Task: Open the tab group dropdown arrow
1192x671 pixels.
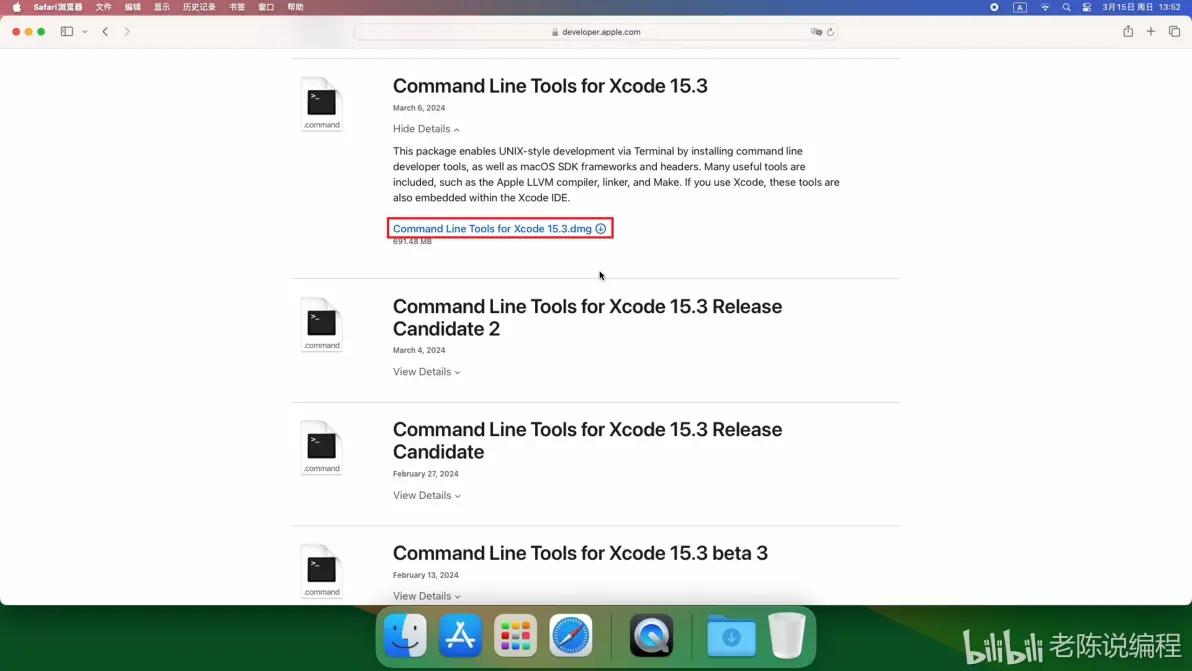Action: [84, 32]
